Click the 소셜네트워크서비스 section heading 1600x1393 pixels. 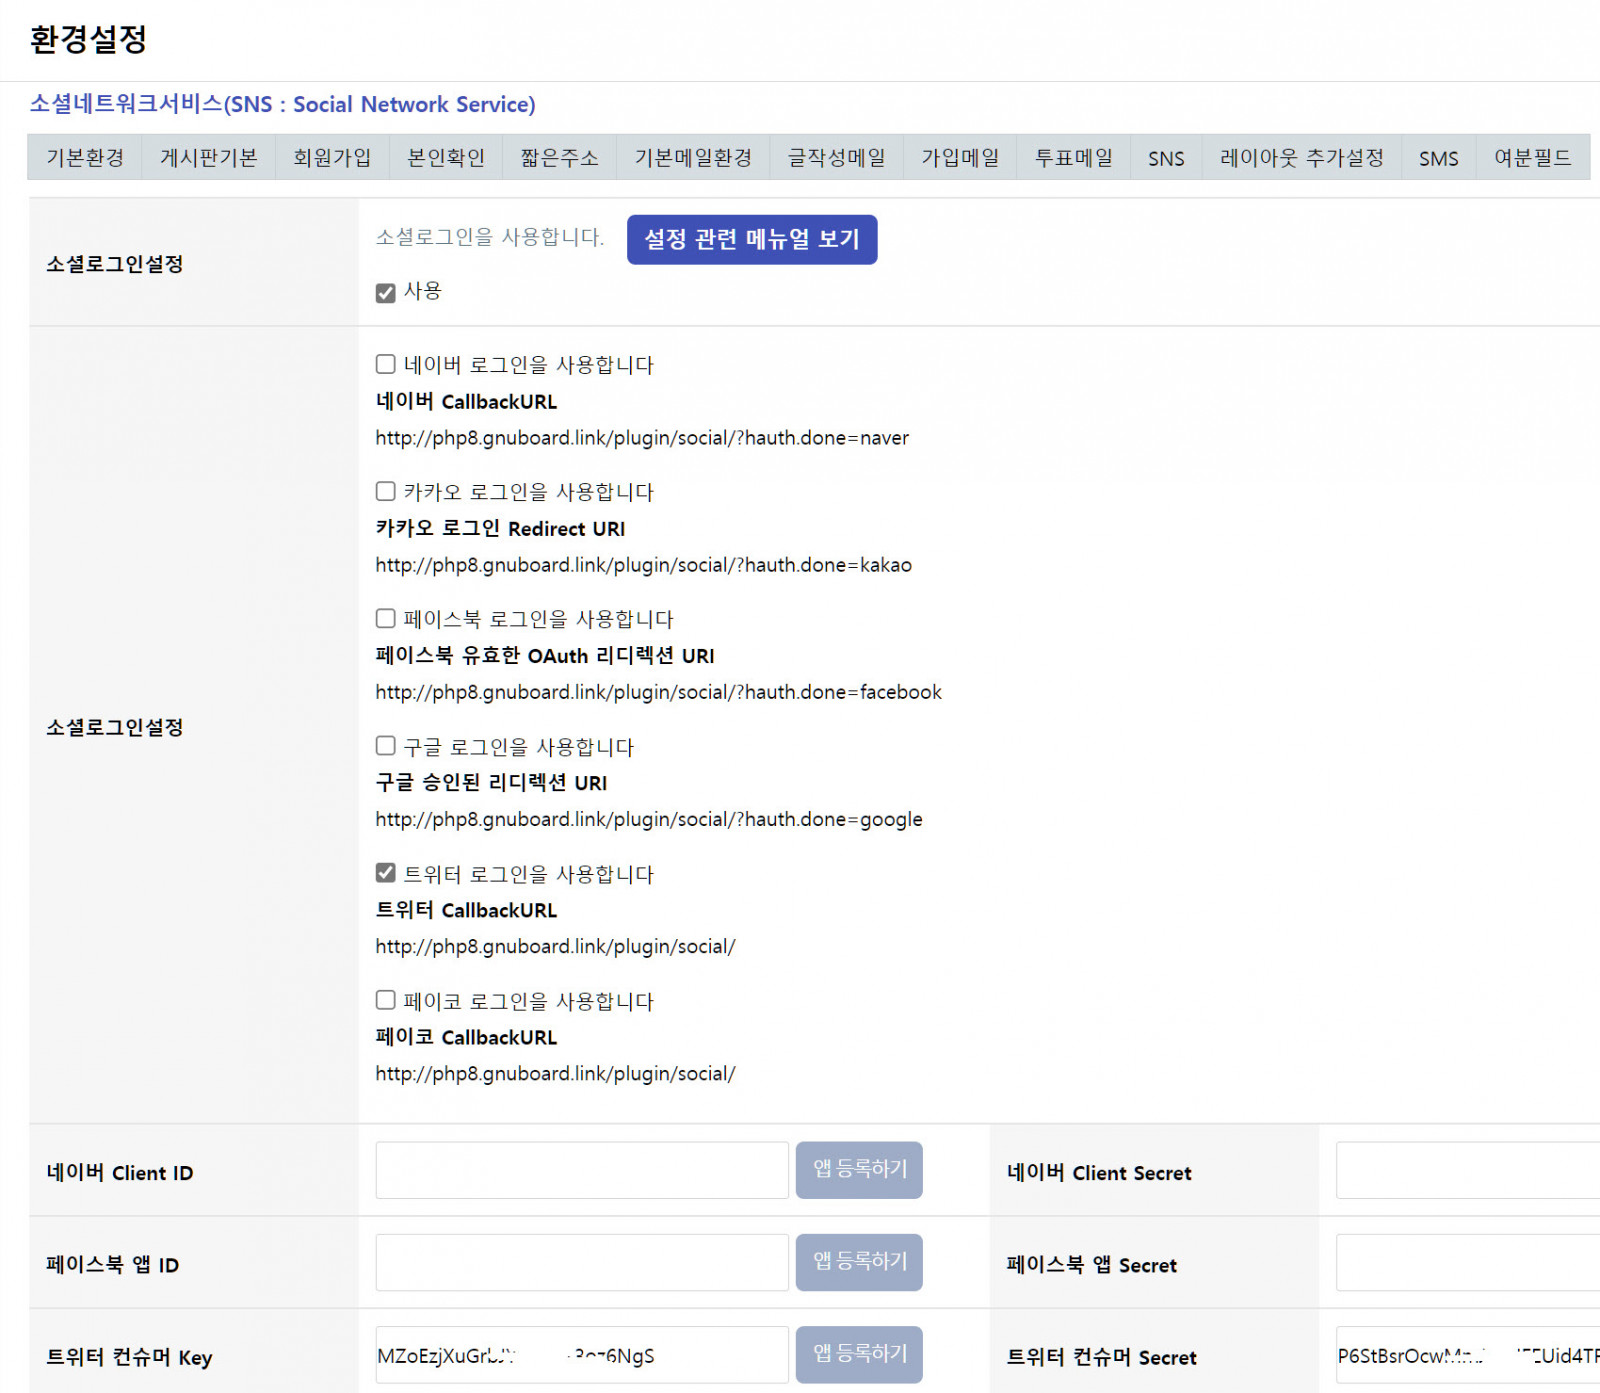click(x=283, y=104)
